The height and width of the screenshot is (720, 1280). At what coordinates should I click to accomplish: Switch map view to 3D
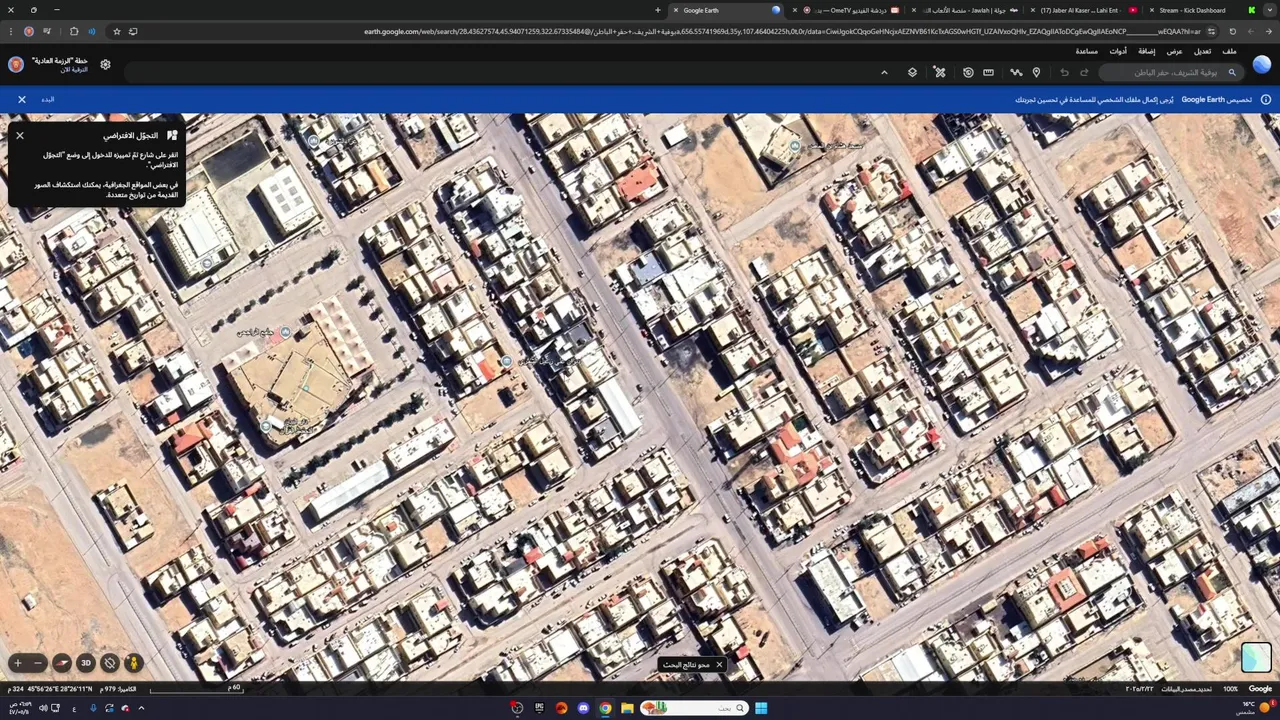pos(86,663)
